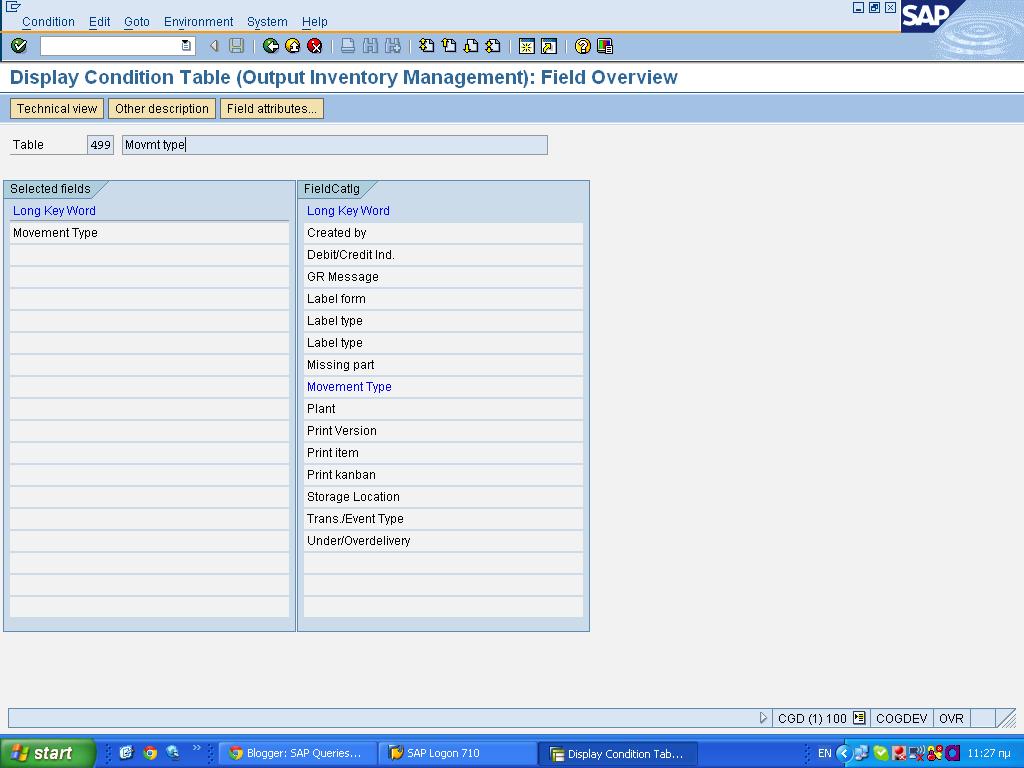The height and width of the screenshot is (768, 1024).
Task: Open the SAP window control menu icon
Action: (12, 7)
